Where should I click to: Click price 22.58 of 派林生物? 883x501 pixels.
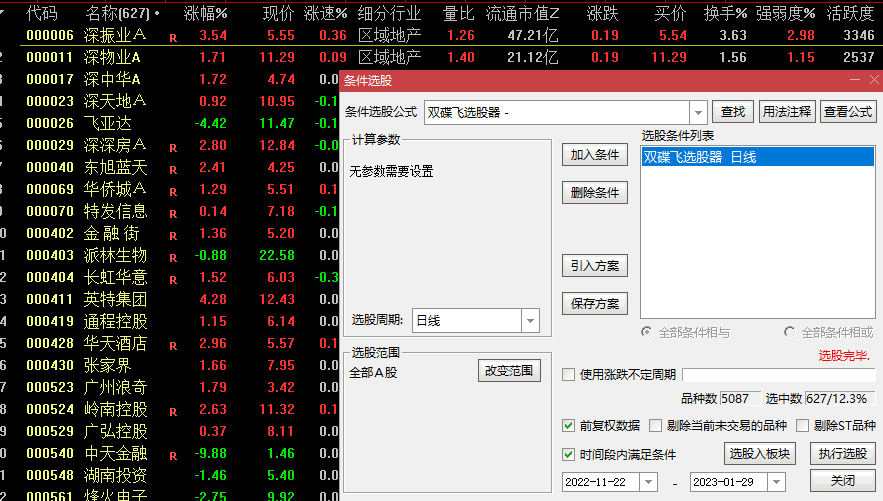point(277,256)
